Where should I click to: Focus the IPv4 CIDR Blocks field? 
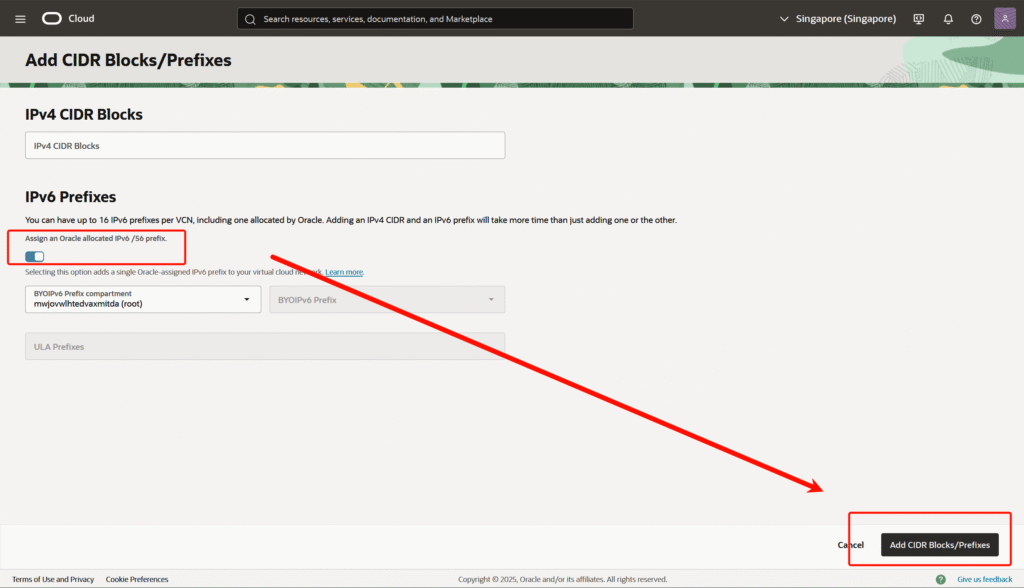tap(265, 145)
